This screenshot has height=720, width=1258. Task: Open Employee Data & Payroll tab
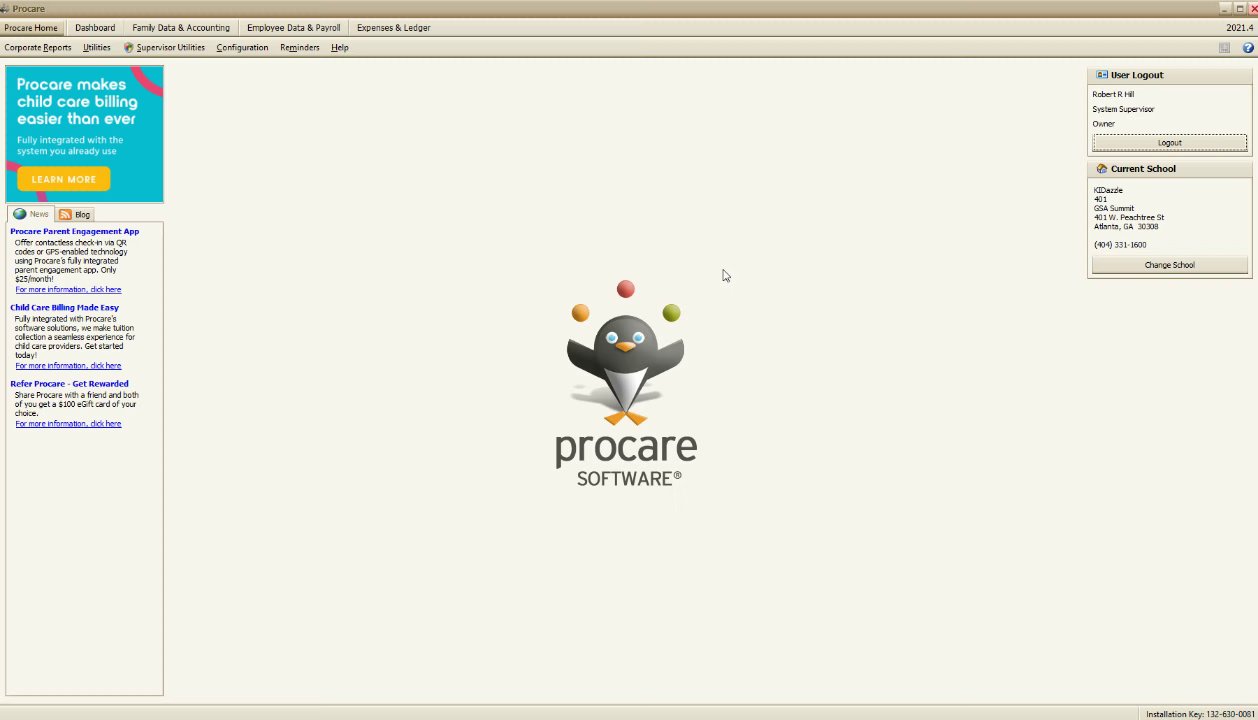tap(294, 28)
